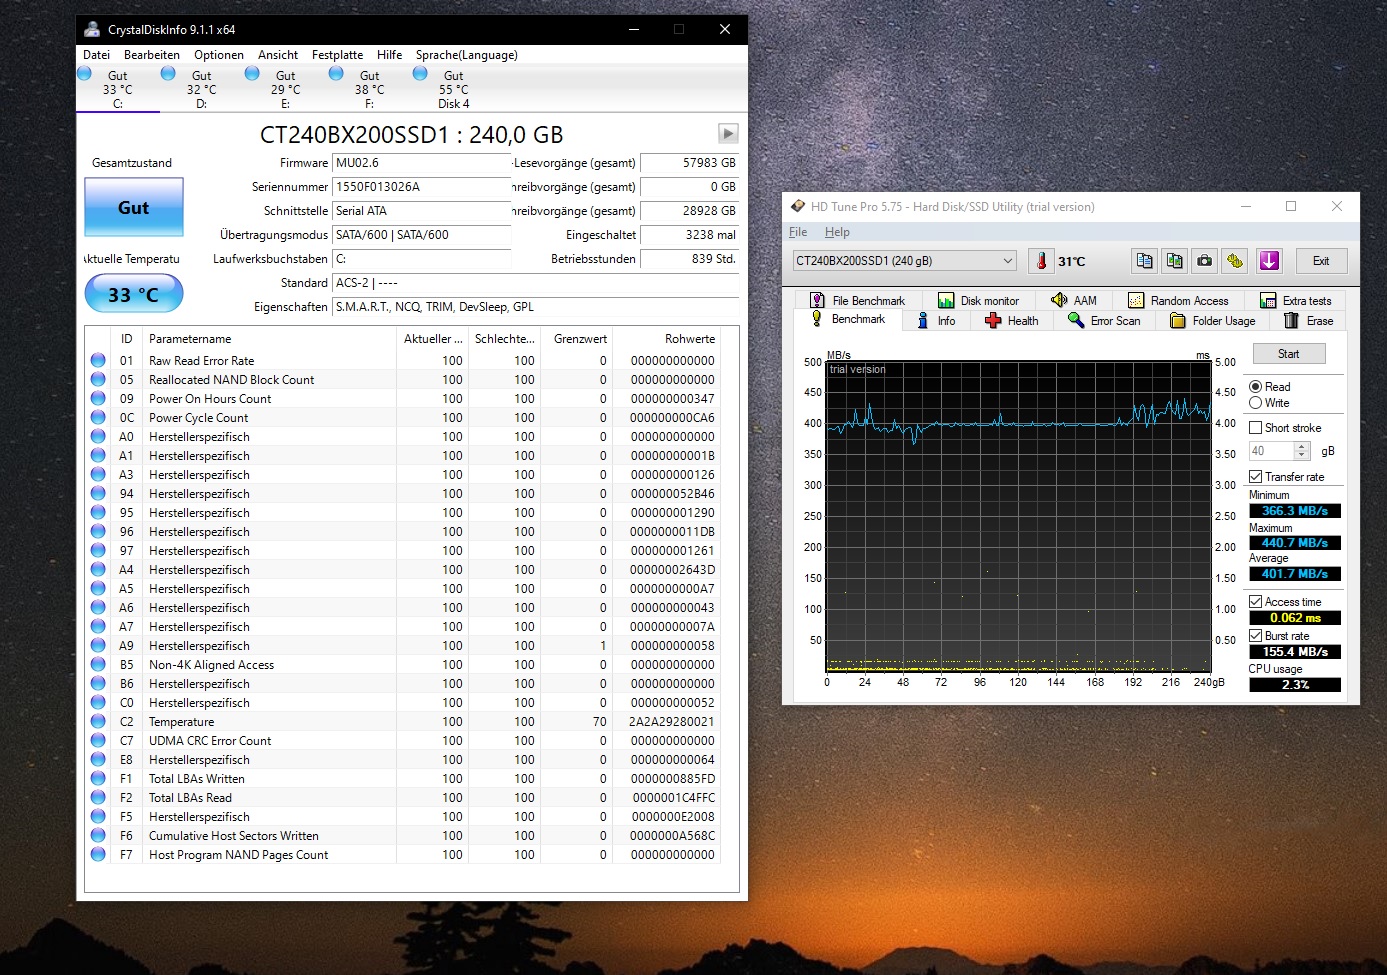Click the 33 °C temperature button

pos(134,294)
